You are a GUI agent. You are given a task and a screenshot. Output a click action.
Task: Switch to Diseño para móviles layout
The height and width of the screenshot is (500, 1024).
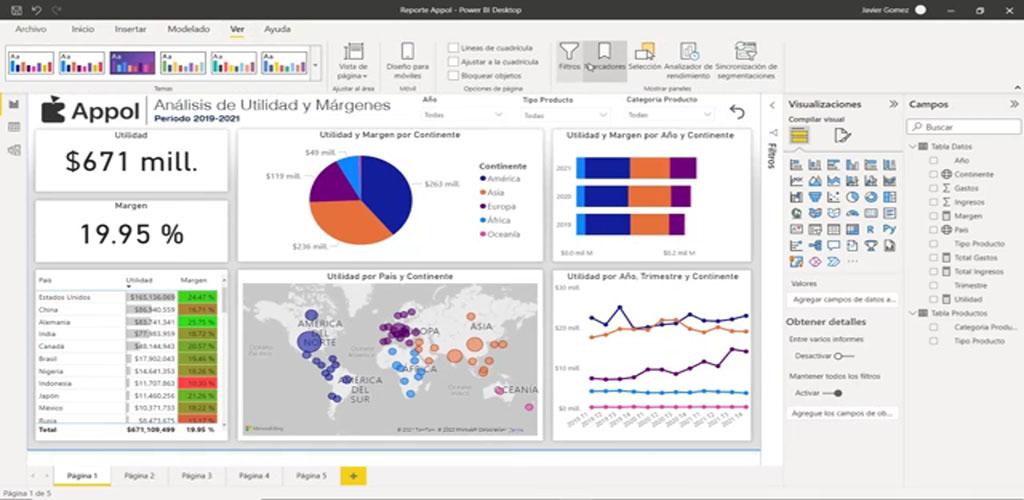click(408, 61)
